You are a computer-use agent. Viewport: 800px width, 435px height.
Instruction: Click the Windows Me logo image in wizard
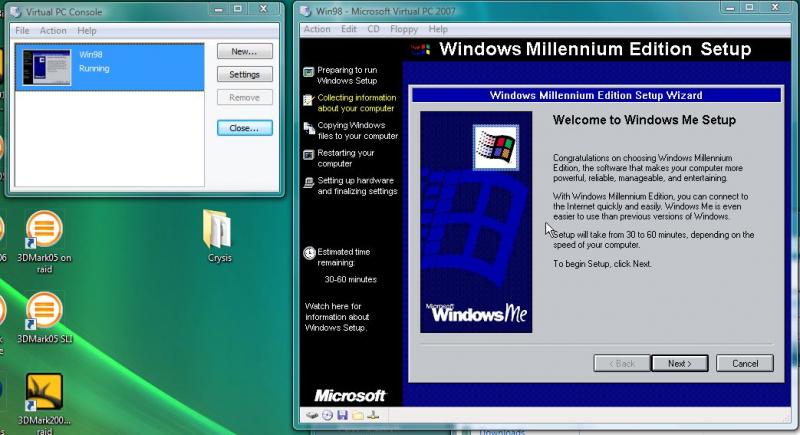[x=476, y=222]
